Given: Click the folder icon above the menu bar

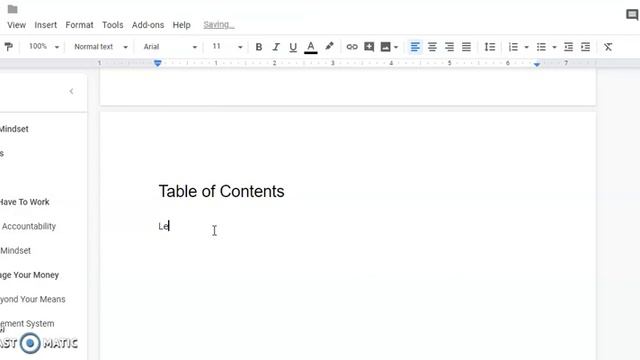Looking at the screenshot, I should (13, 9).
